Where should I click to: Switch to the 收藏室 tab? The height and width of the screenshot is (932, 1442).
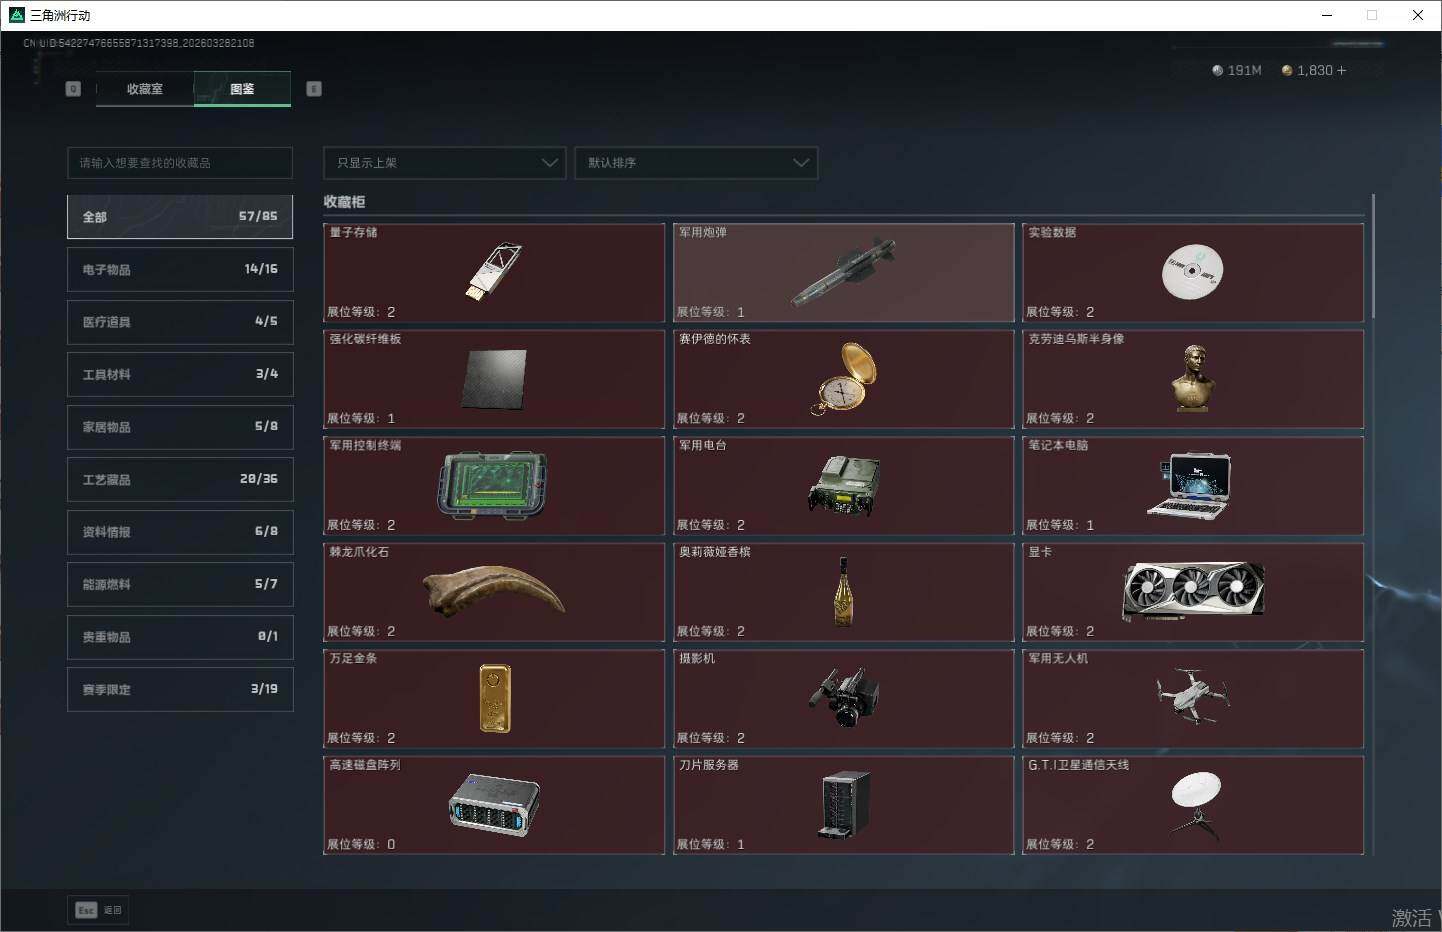coord(145,89)
